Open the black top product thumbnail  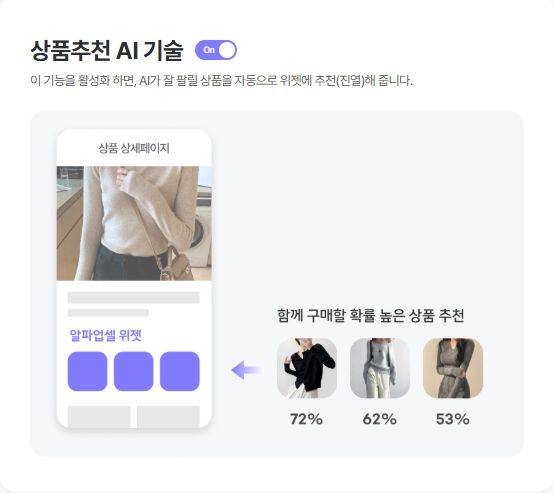coord(307,368)
